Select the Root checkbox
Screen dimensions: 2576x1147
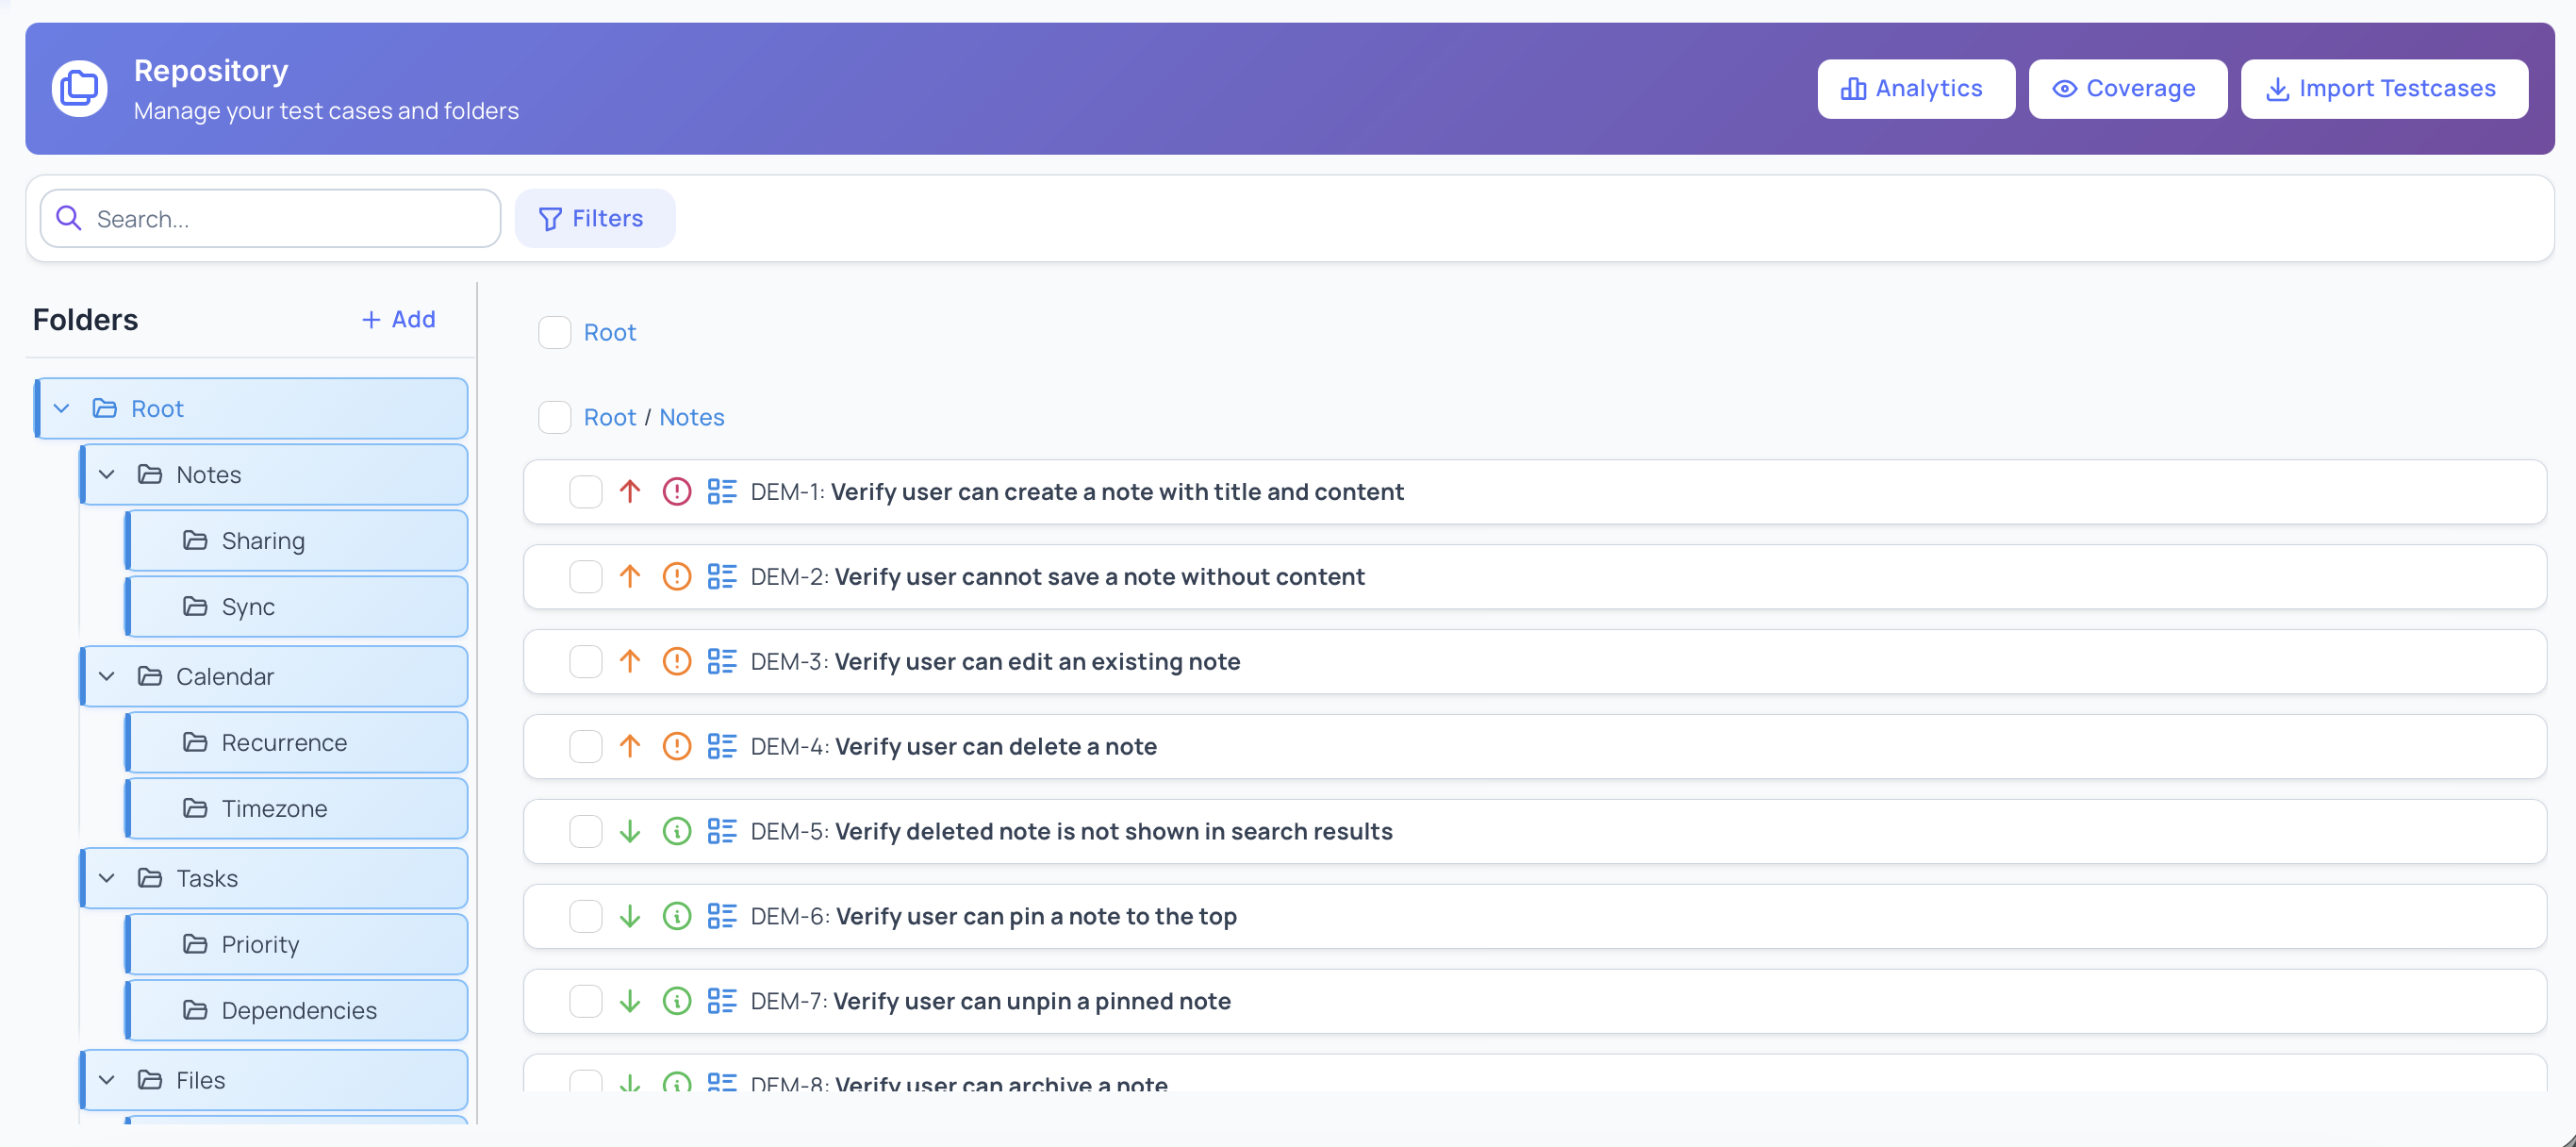coord(555,332)
